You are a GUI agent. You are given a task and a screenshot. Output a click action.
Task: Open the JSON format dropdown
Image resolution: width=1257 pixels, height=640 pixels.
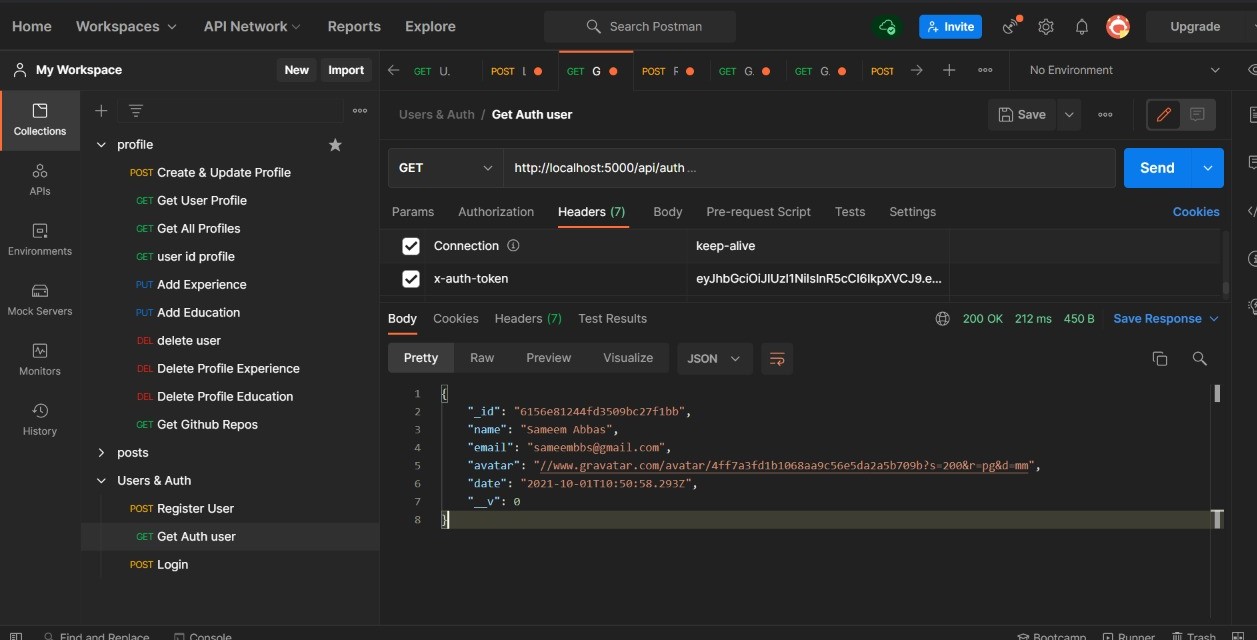tap(715, 359)
